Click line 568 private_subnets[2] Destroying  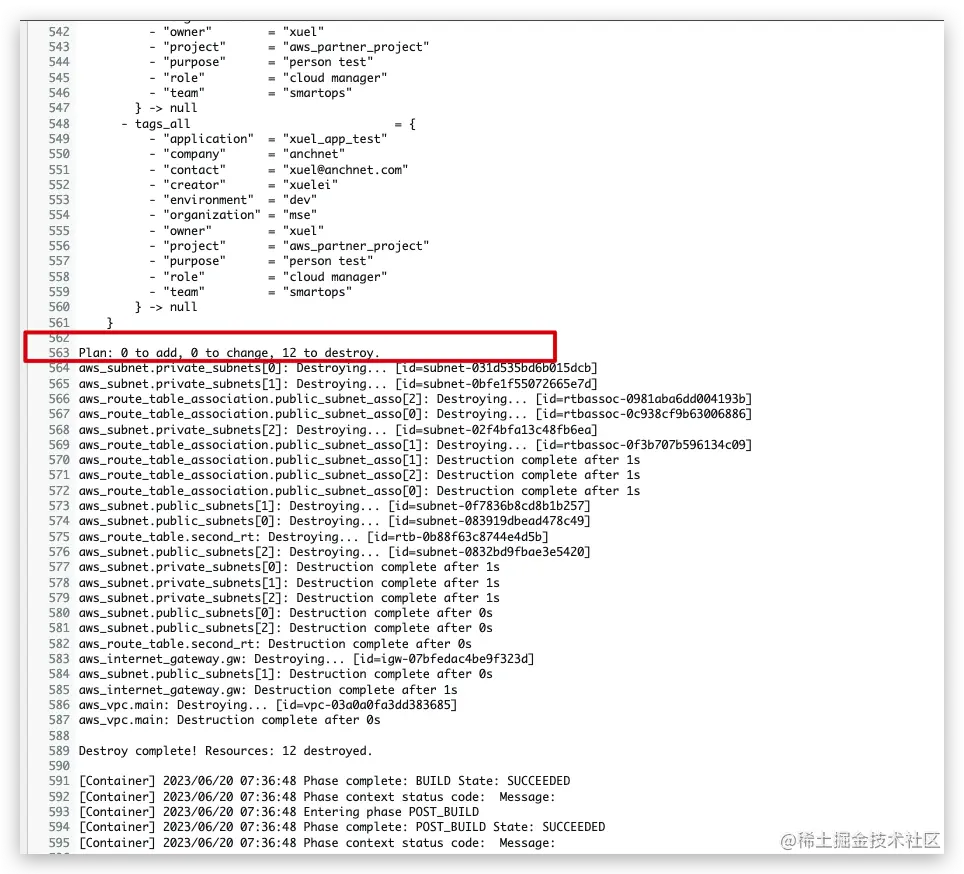tap(338, 430)
